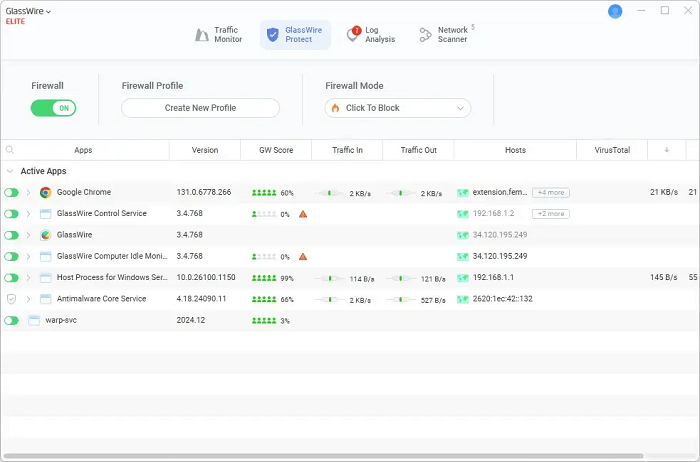Click the Network Scanner nodes icon
The height and width of the screenshot is (462, 700).
click(x=425, y=35)
